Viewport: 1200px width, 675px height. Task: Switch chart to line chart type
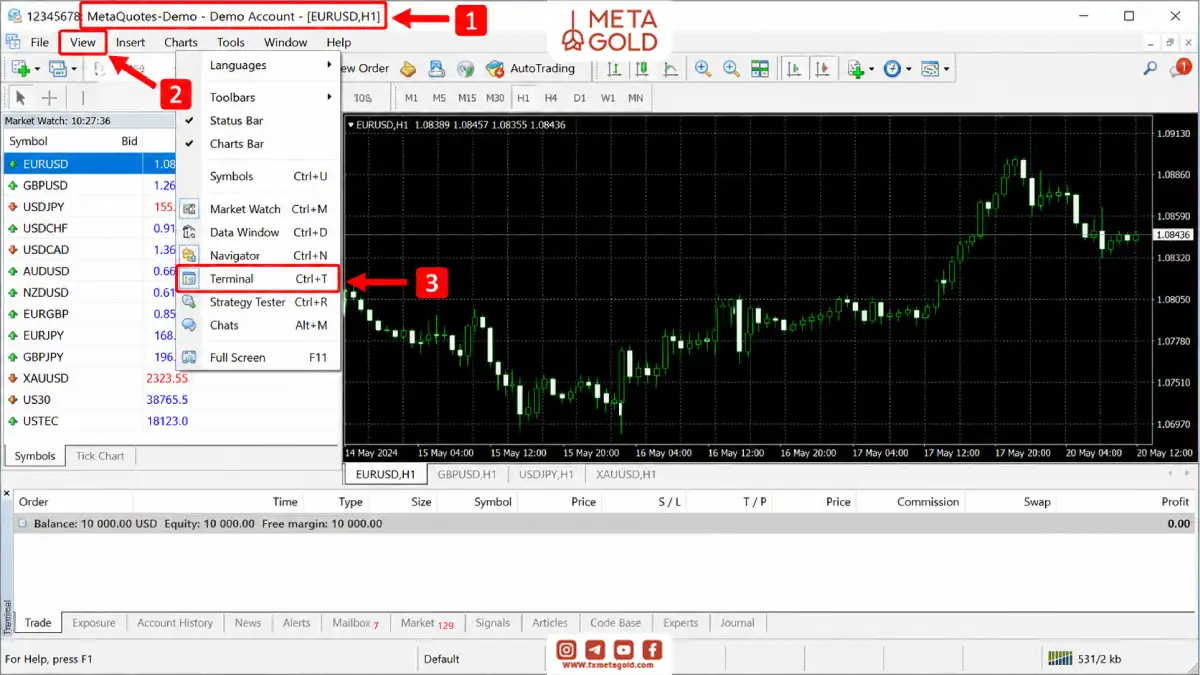670,69
